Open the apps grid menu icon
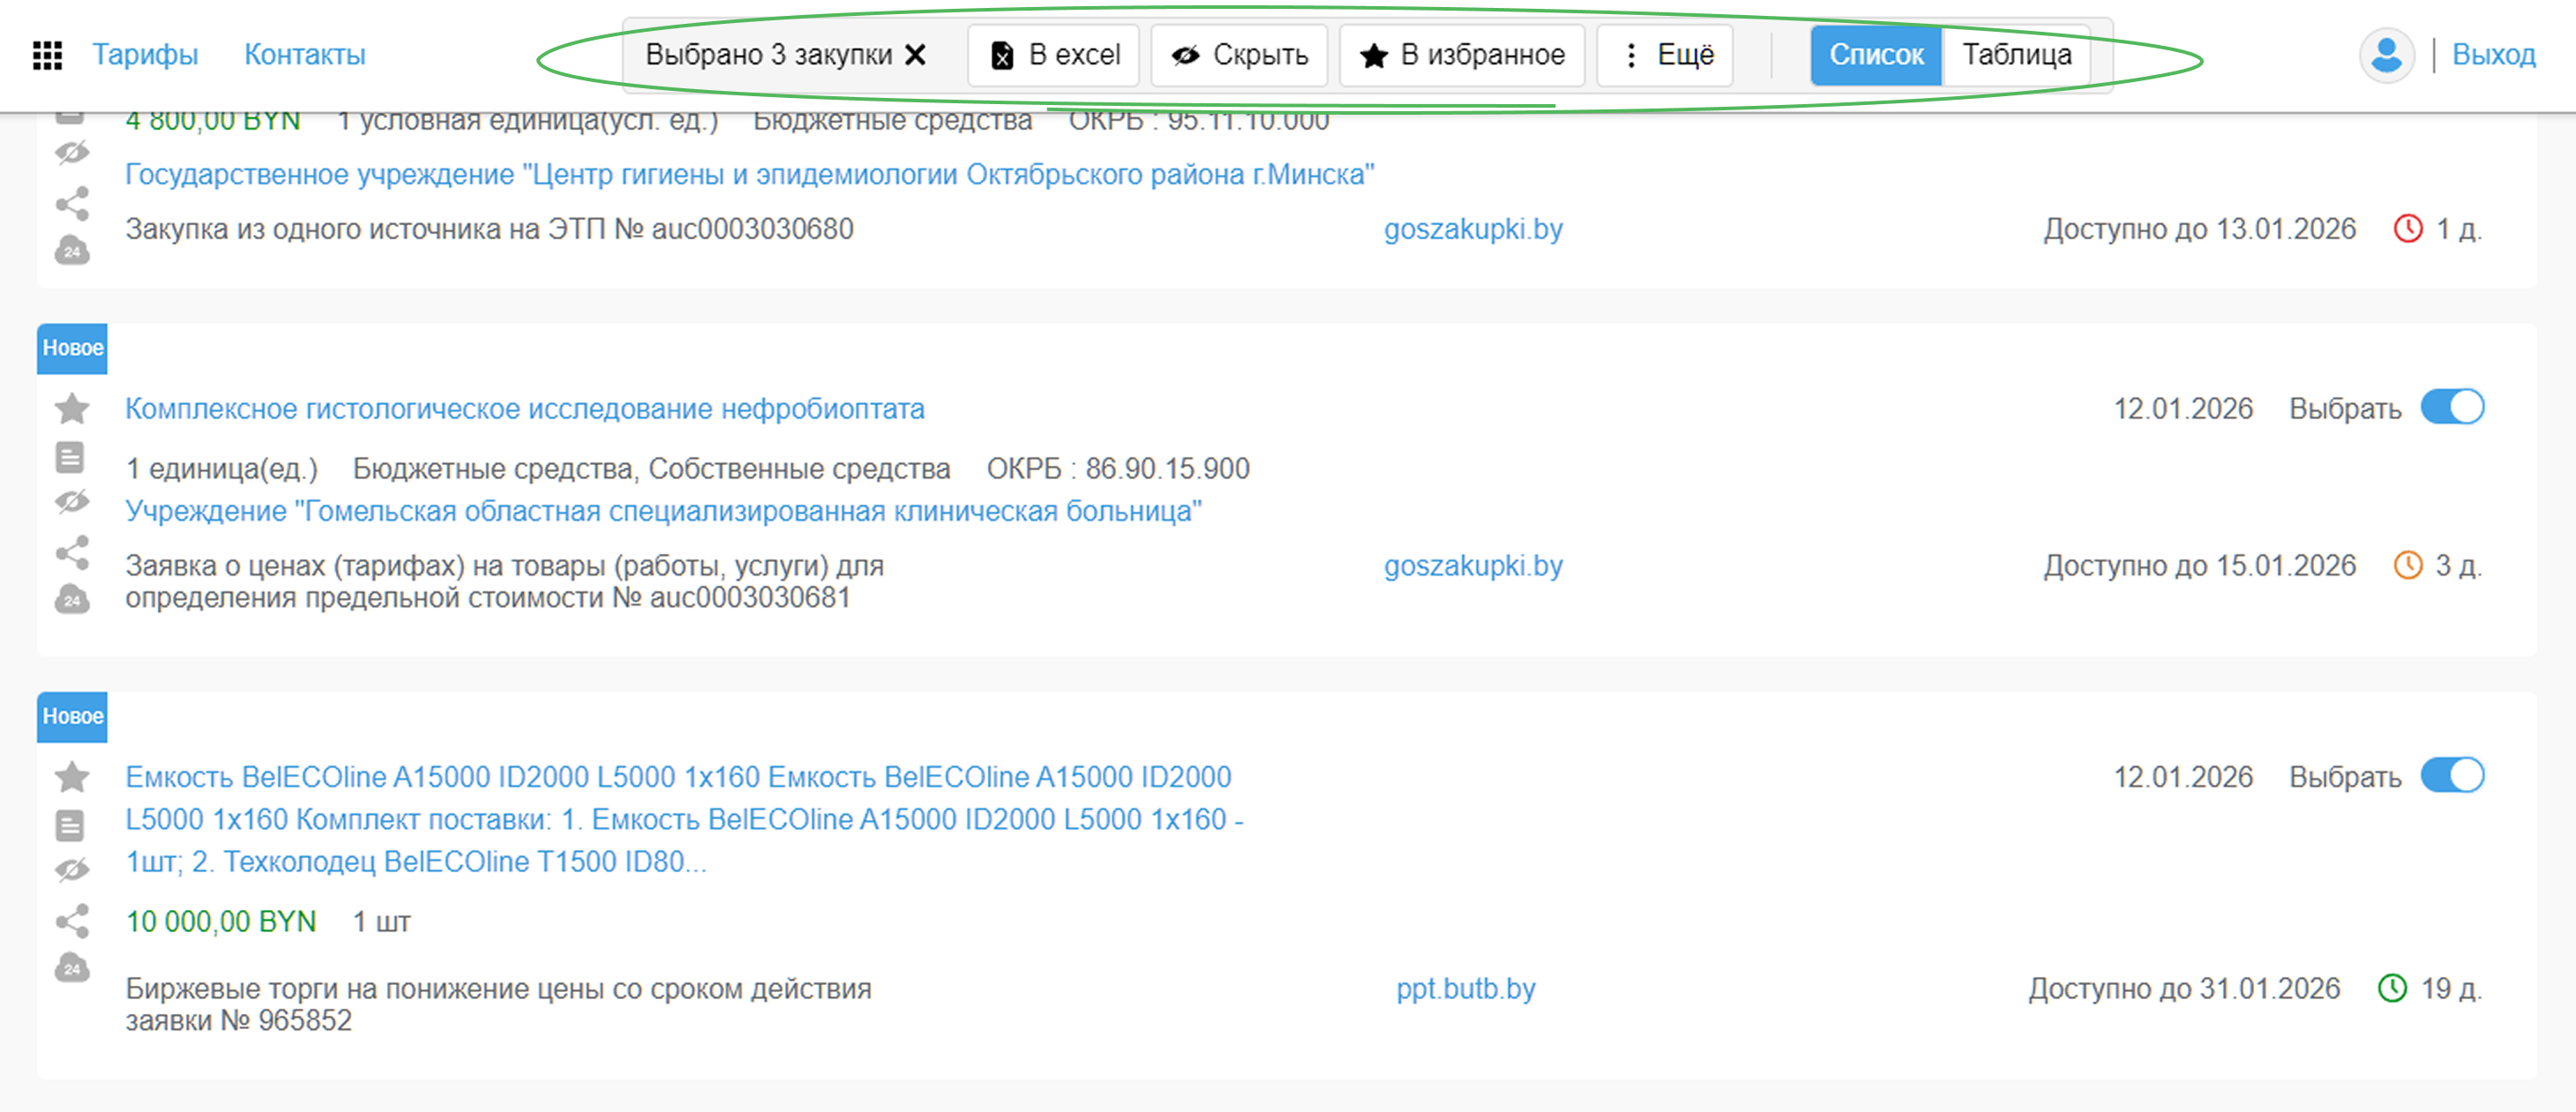Screen dimensions: 2576x1112 point(47,55)
